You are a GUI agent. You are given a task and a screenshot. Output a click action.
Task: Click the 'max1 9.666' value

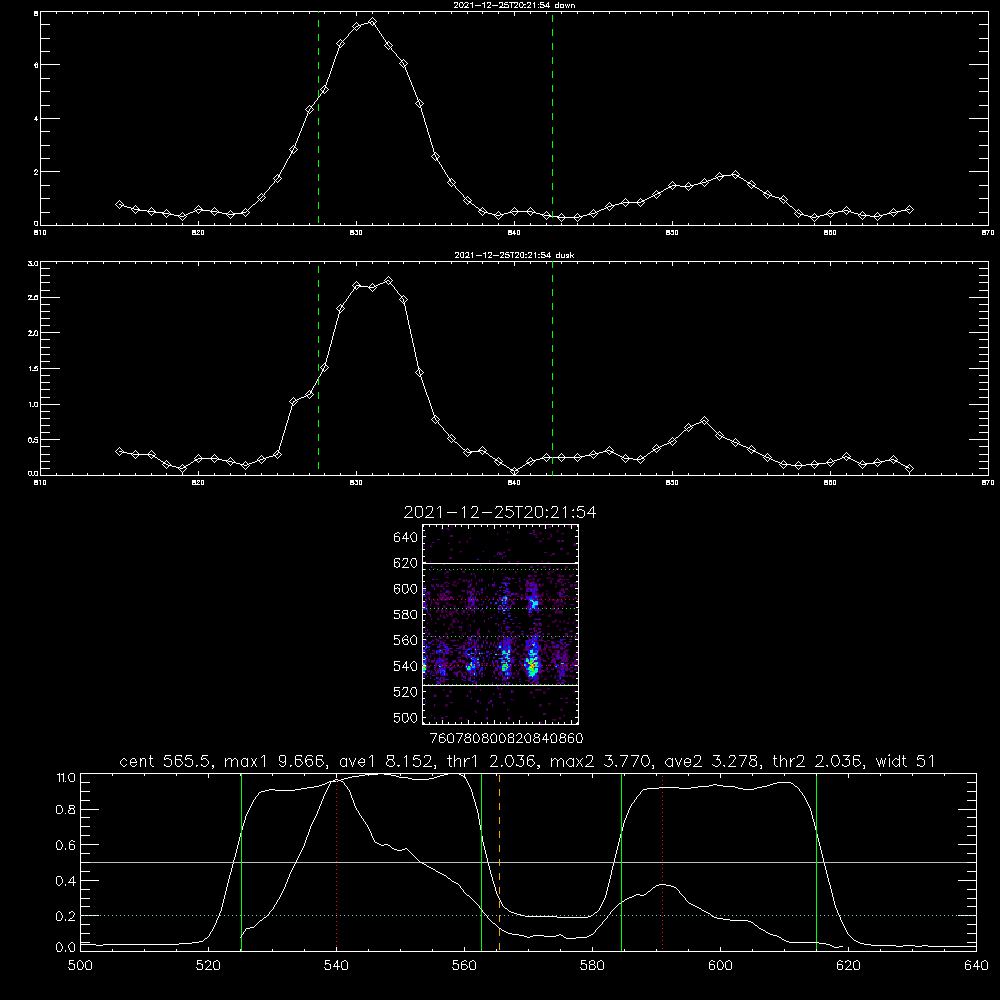(x=276, y=761)
